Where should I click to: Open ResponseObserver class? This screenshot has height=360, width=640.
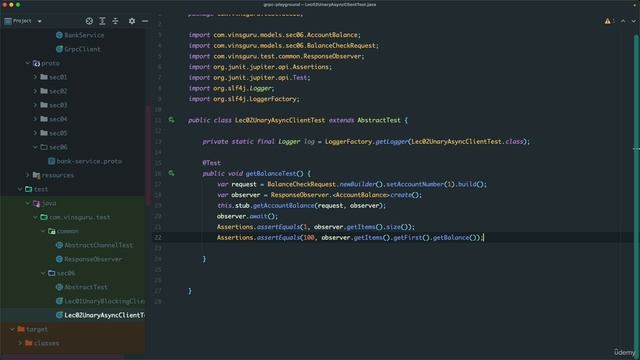[93, 259]
